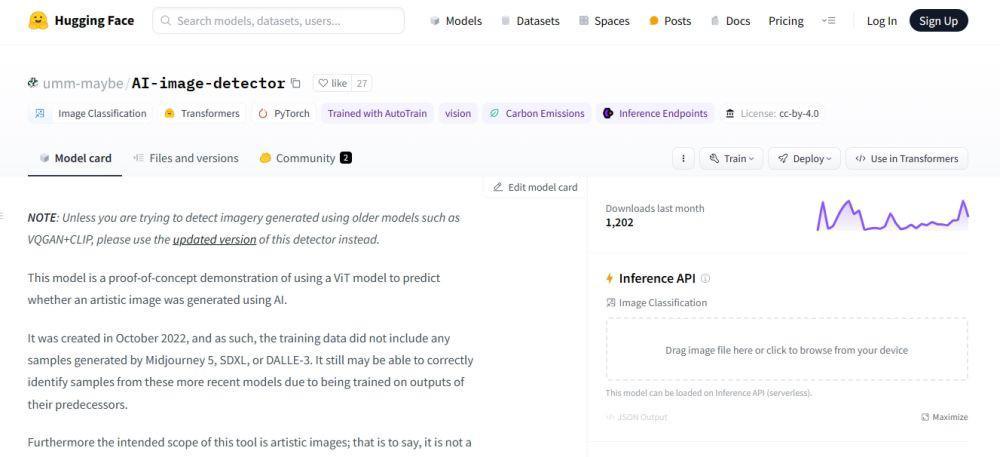The width and height of the screenshot is (1000, 457).
Task: Click the Models cube icon in navbar
Action: (435, 21)
